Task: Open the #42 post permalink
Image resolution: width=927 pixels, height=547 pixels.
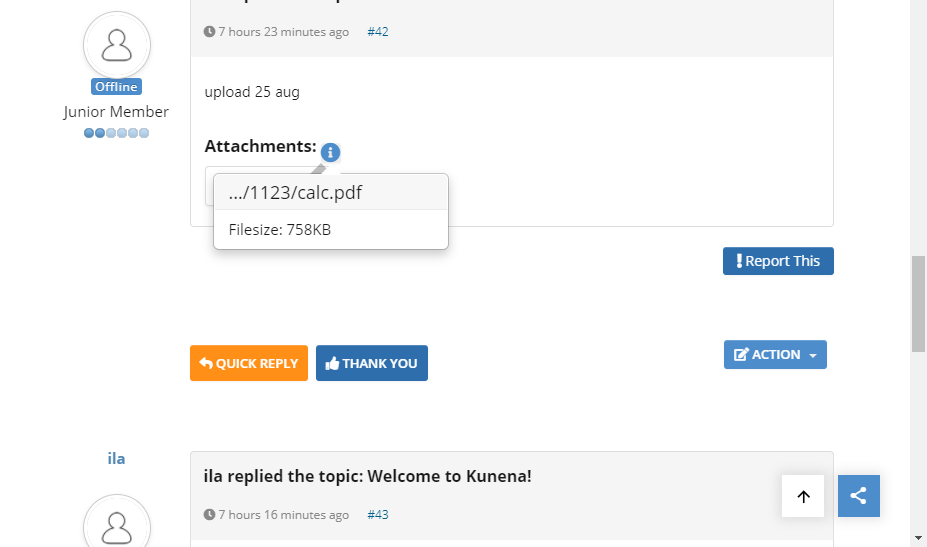Action: tap(378, 32)
